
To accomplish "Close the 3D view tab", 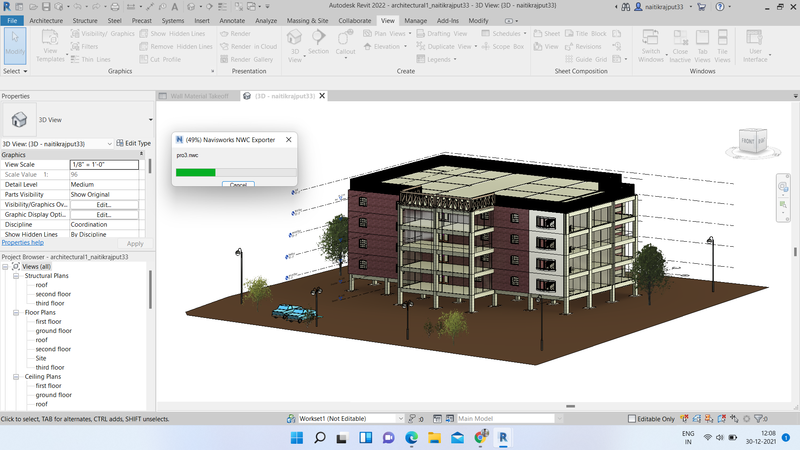I will [322, 96].
